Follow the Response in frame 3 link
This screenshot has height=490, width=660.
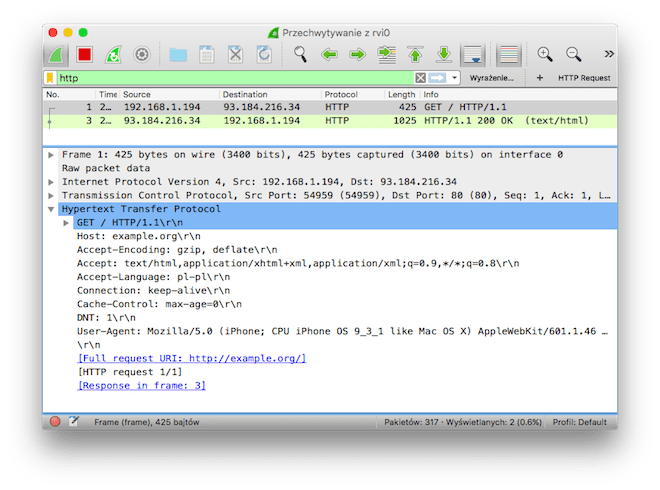click(141, 385)
